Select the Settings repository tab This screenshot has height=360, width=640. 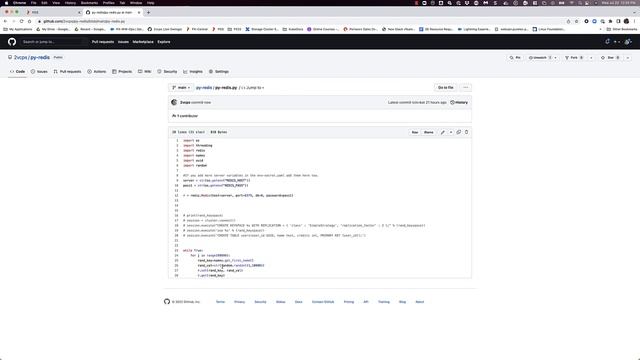click(x=219, y=71)
